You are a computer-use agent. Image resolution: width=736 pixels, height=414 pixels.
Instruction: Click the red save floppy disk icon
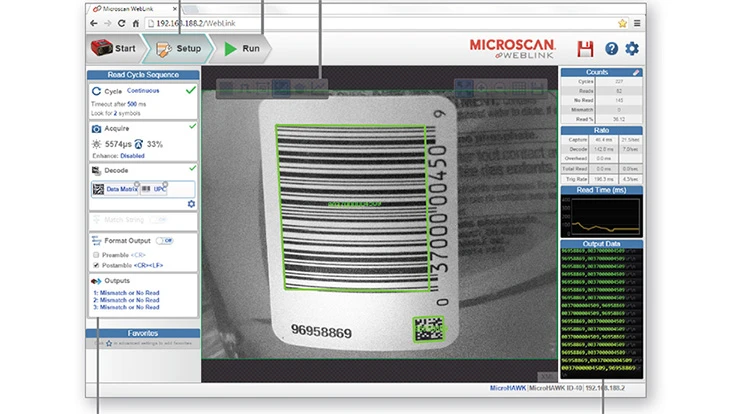(x=586, y=48)
